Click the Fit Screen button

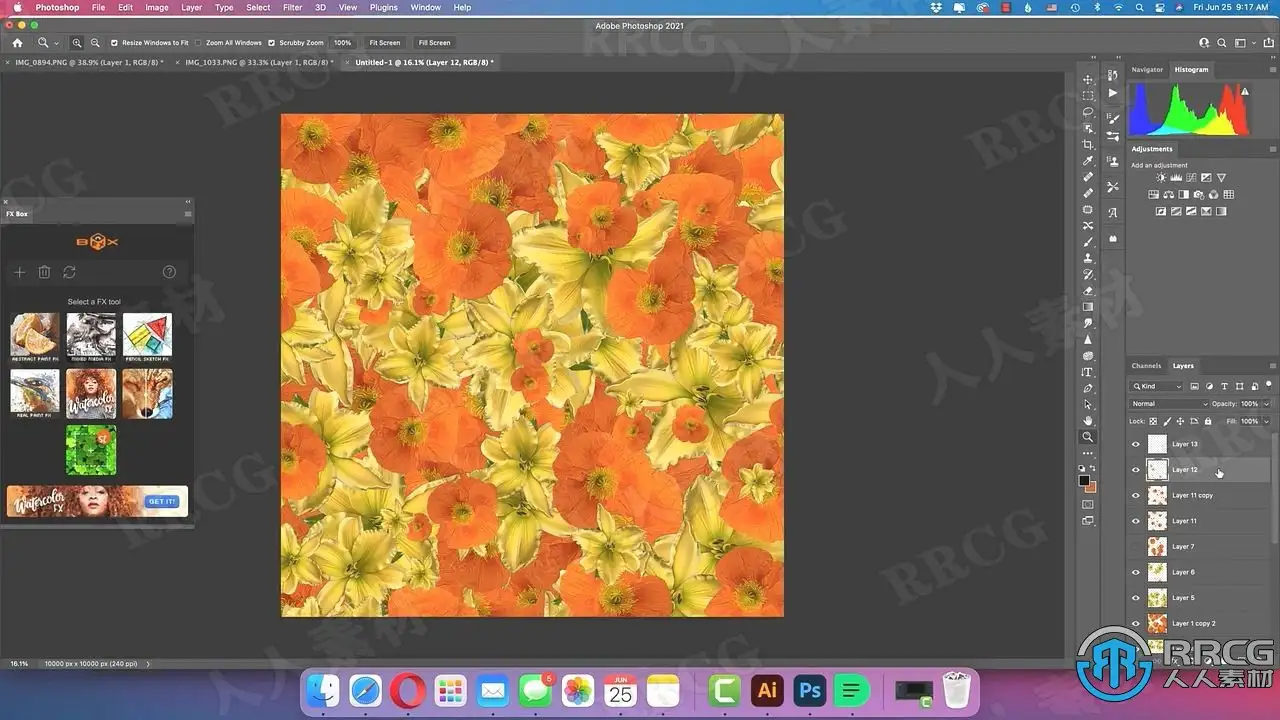[384, 43]
